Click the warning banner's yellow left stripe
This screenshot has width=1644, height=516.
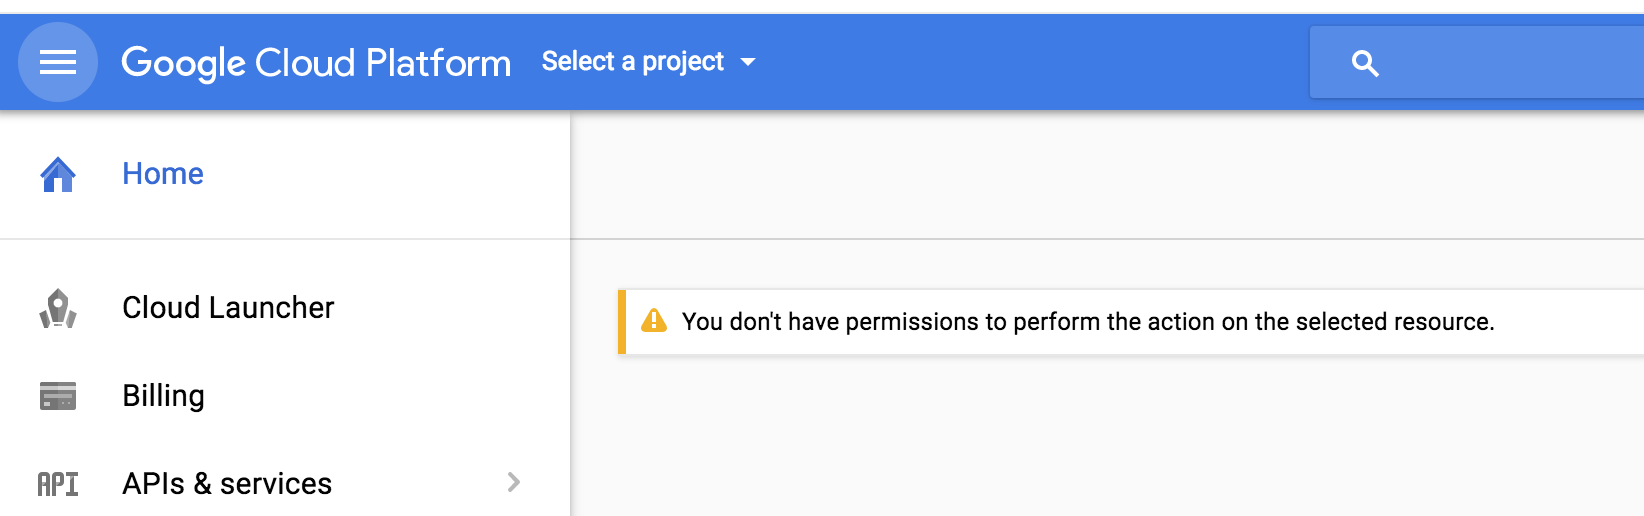click(622, 322)
